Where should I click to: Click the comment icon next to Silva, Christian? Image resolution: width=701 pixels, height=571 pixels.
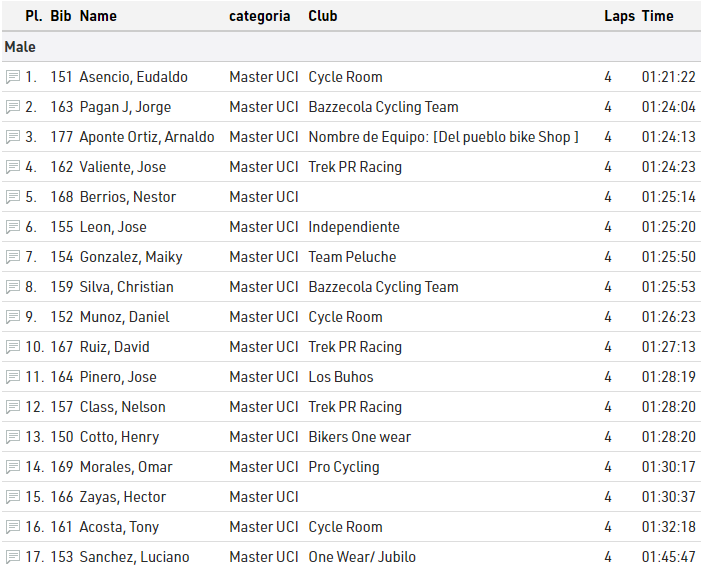point(13,287)
